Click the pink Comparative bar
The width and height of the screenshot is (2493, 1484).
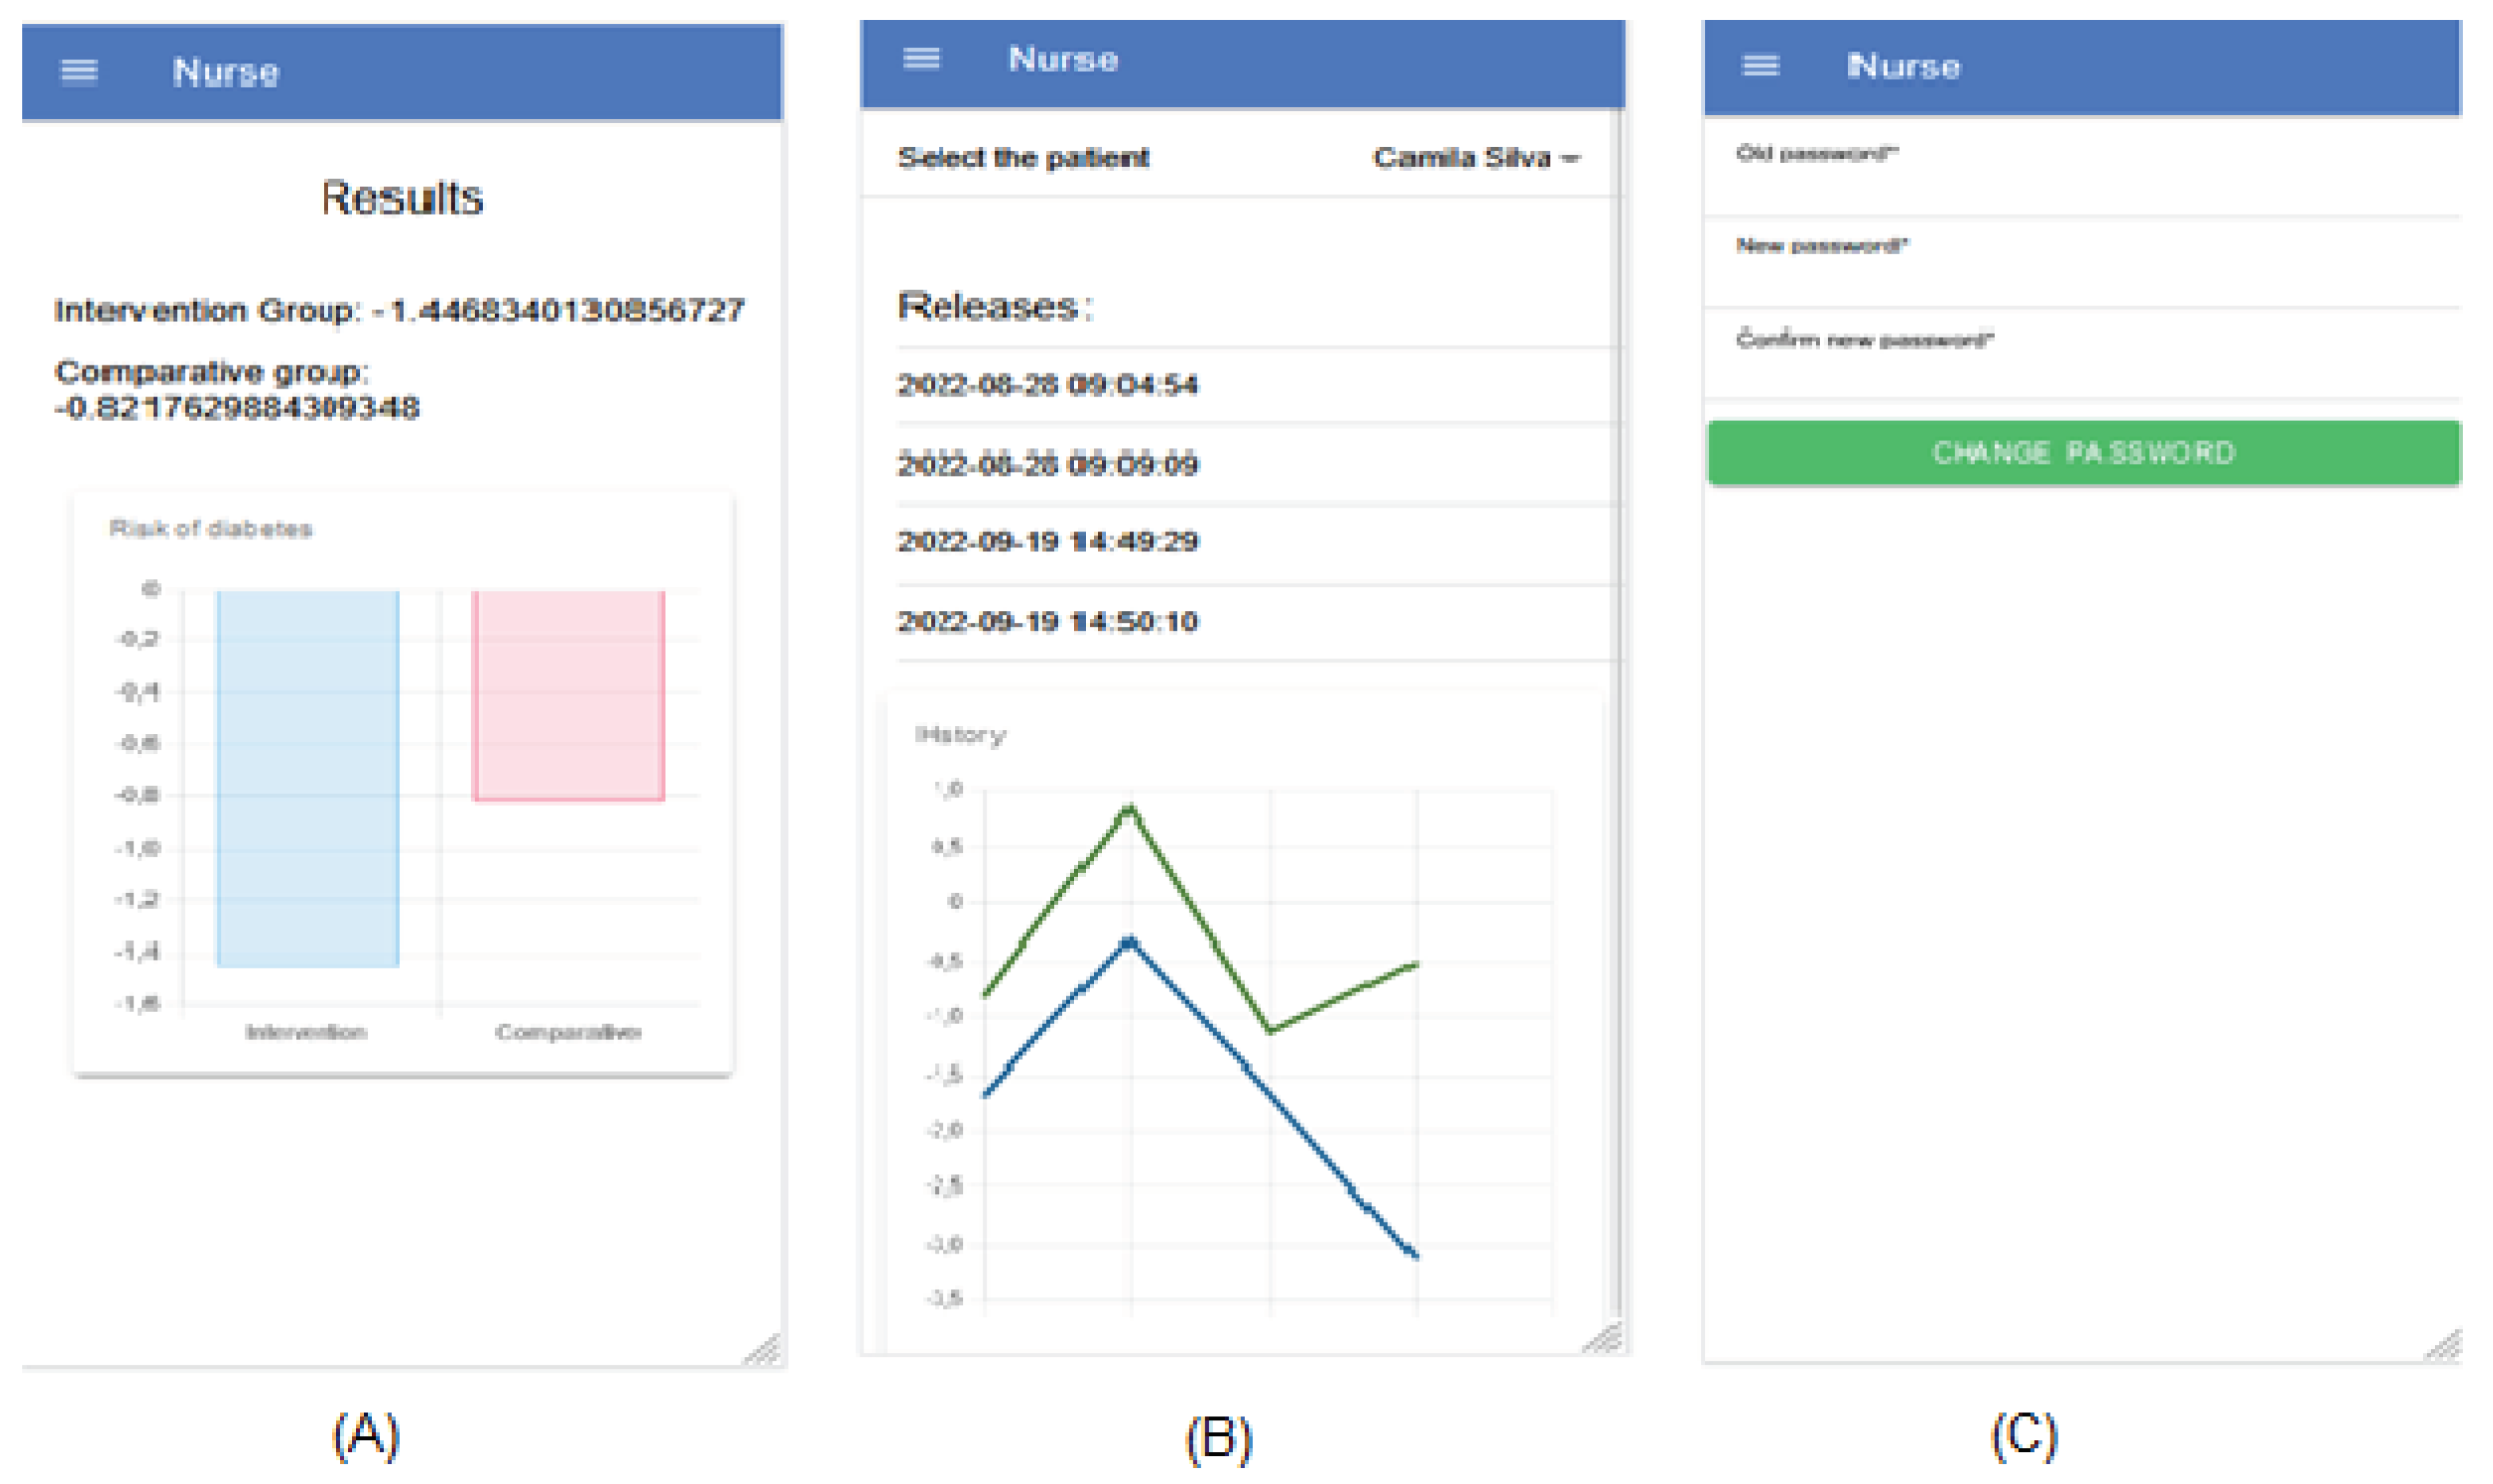568,695
